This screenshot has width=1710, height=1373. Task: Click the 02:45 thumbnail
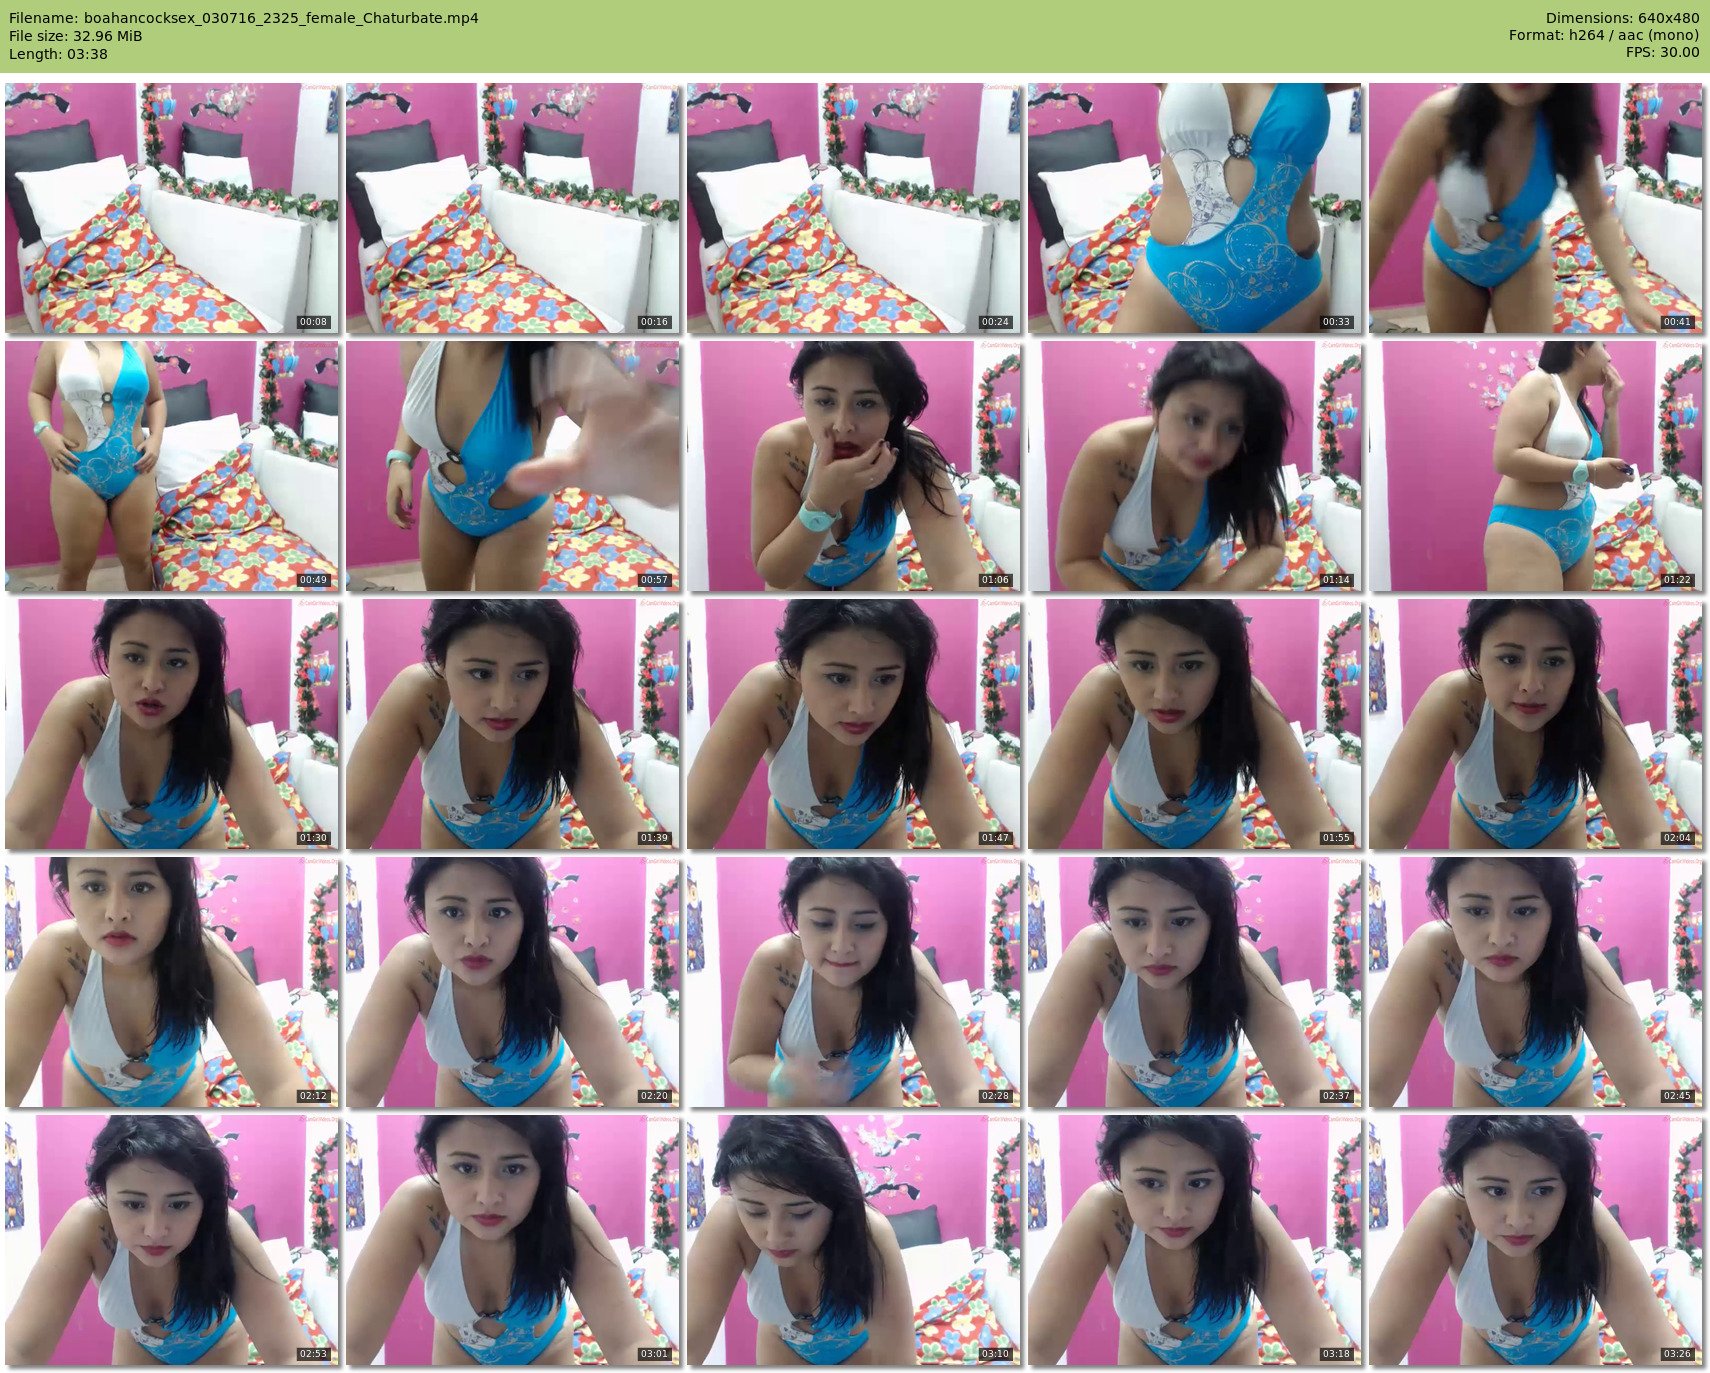1536,982
